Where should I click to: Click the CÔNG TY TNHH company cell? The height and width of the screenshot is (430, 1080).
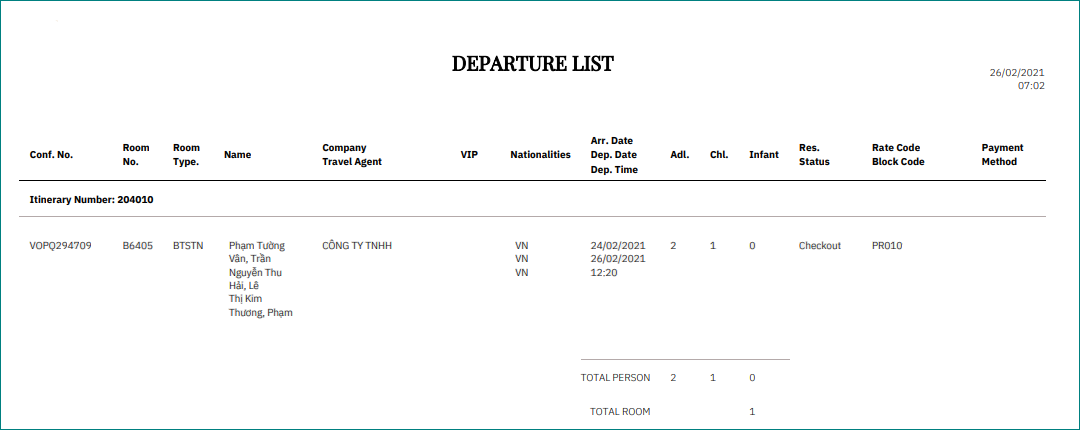click(357, 245)
